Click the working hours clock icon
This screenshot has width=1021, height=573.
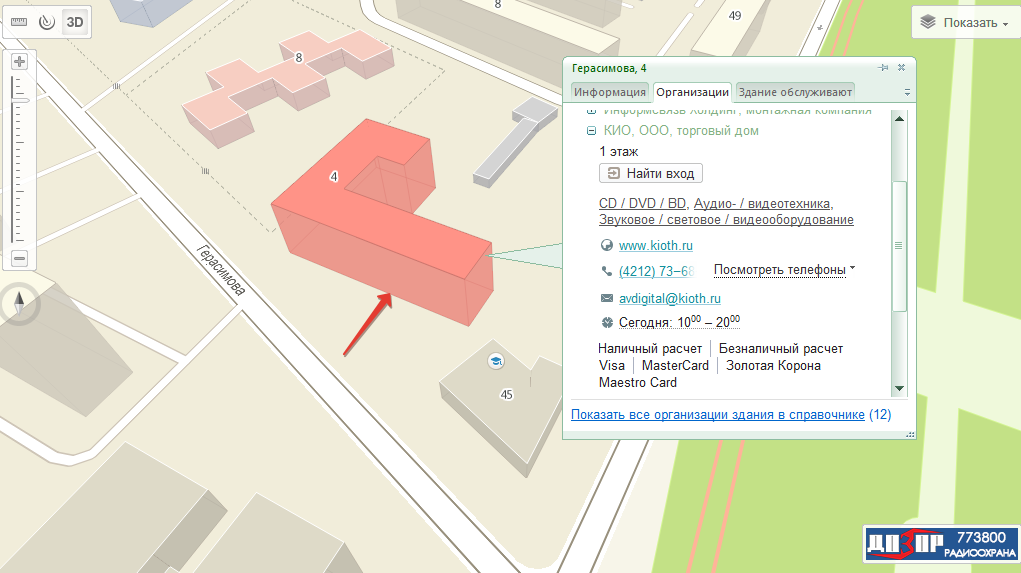pos(607,322)
